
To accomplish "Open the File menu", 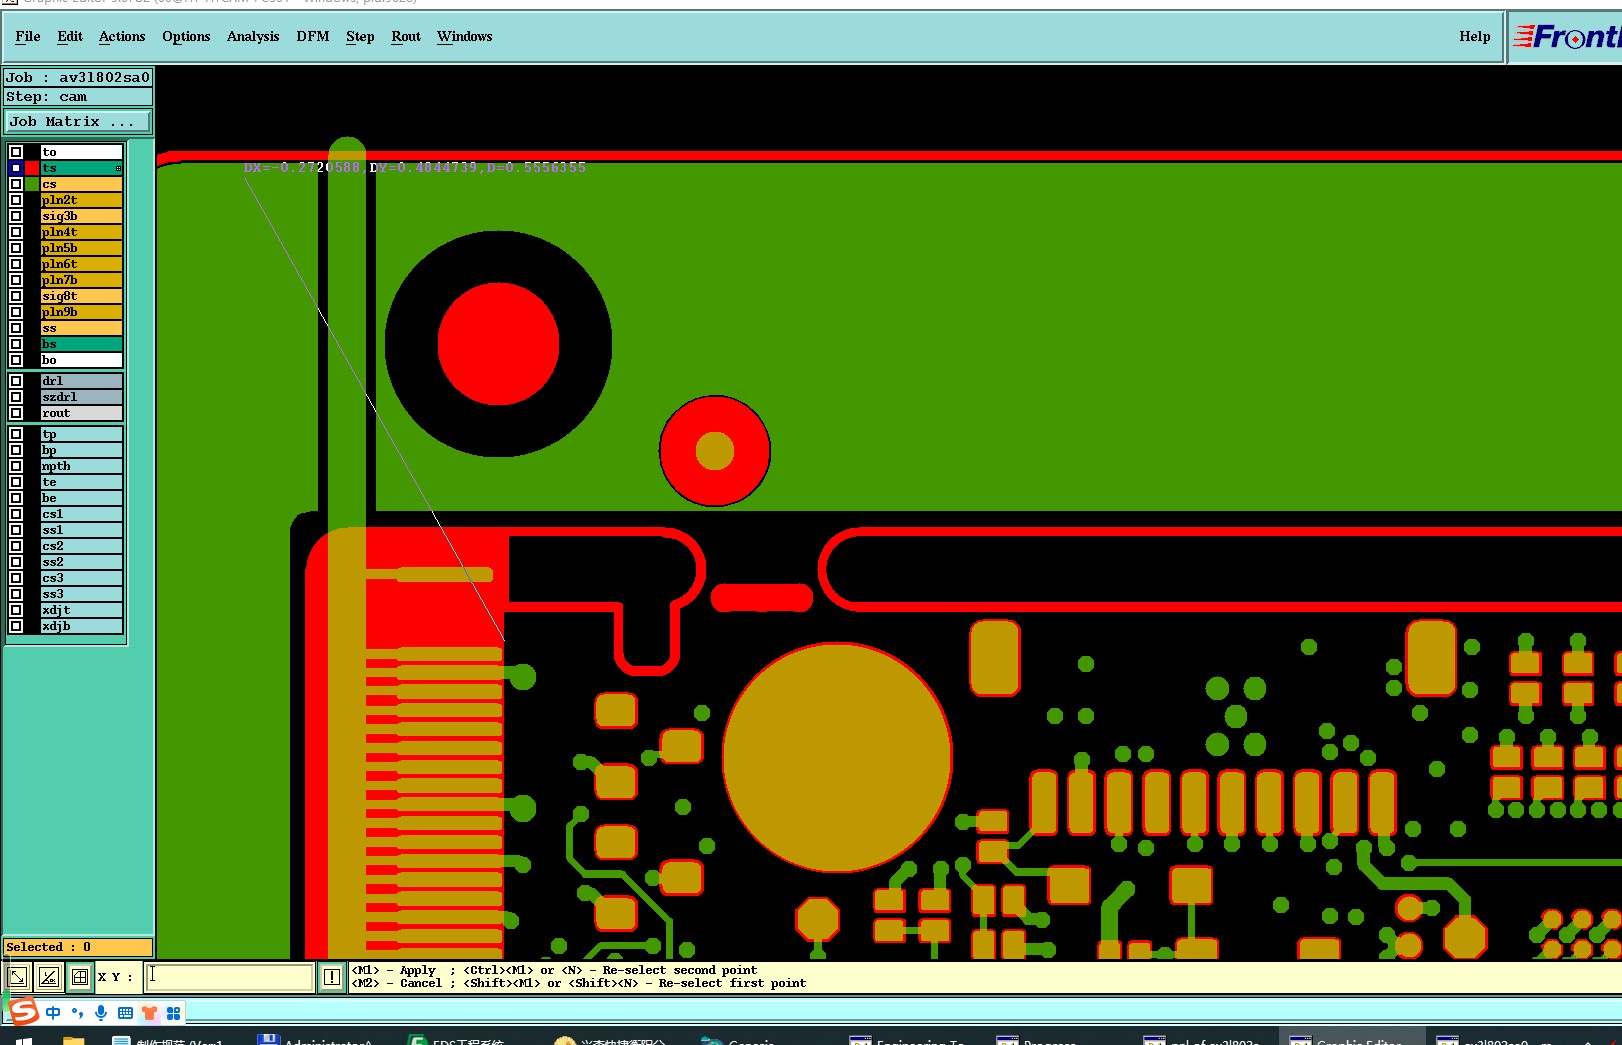I will coord(28,36).
